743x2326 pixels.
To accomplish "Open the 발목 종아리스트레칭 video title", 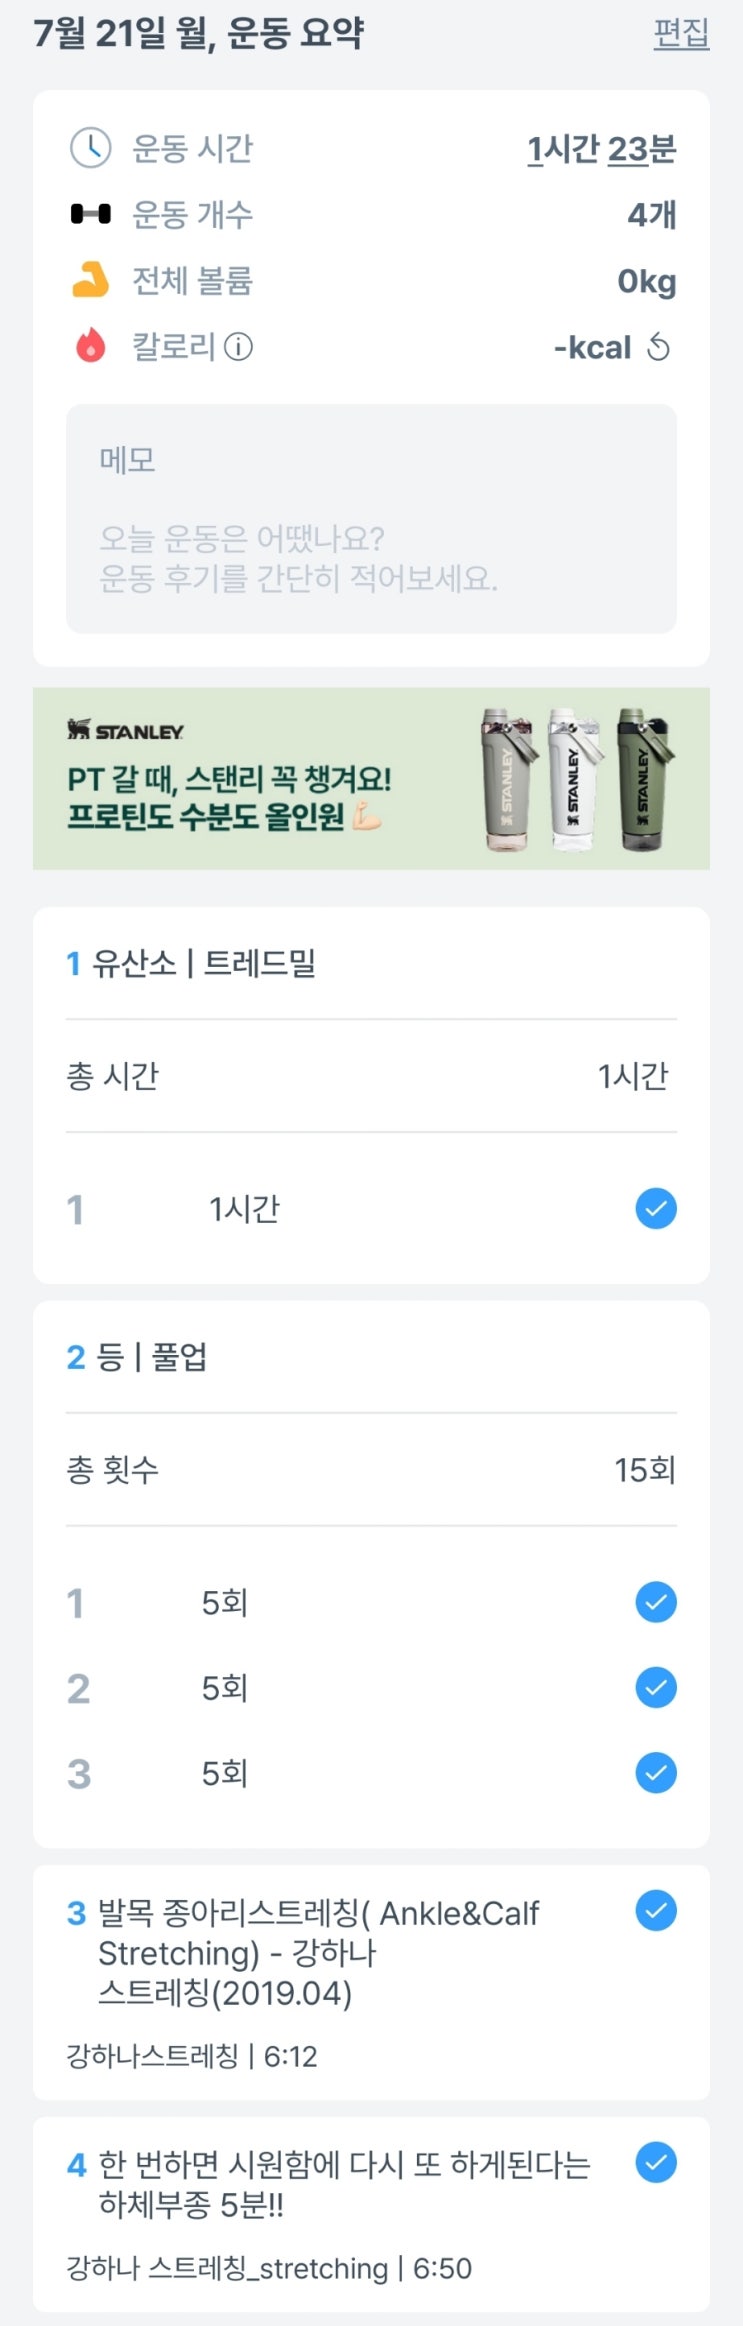I will coord(318,1952).
